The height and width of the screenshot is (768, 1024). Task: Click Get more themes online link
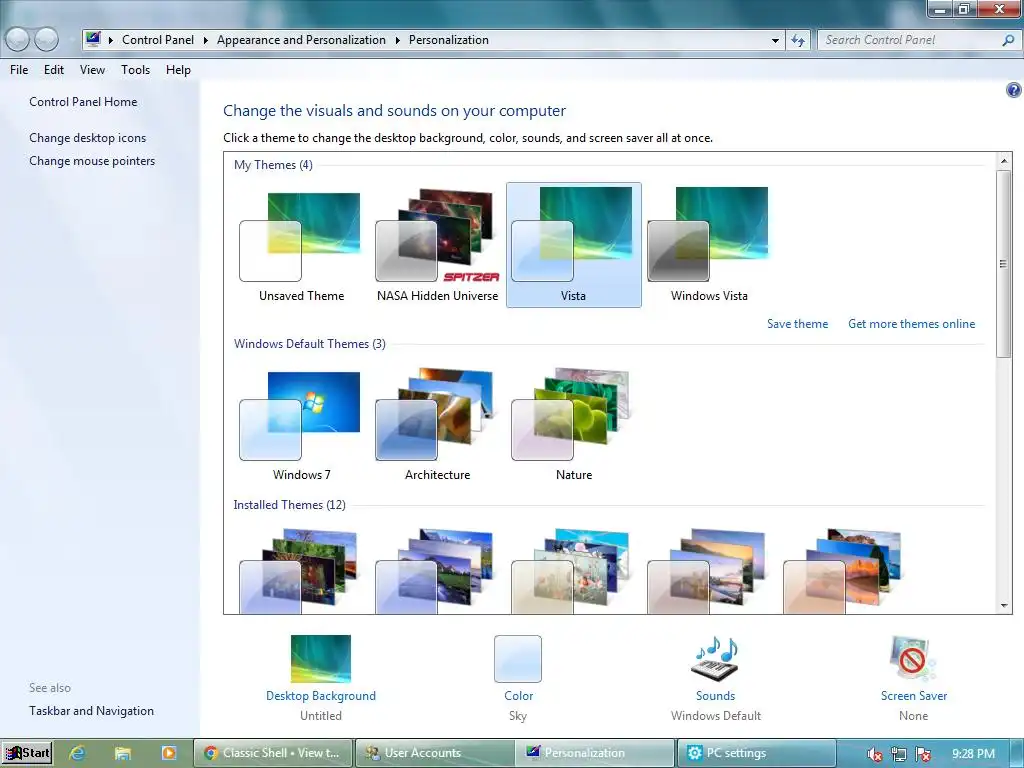click(911, 324)
